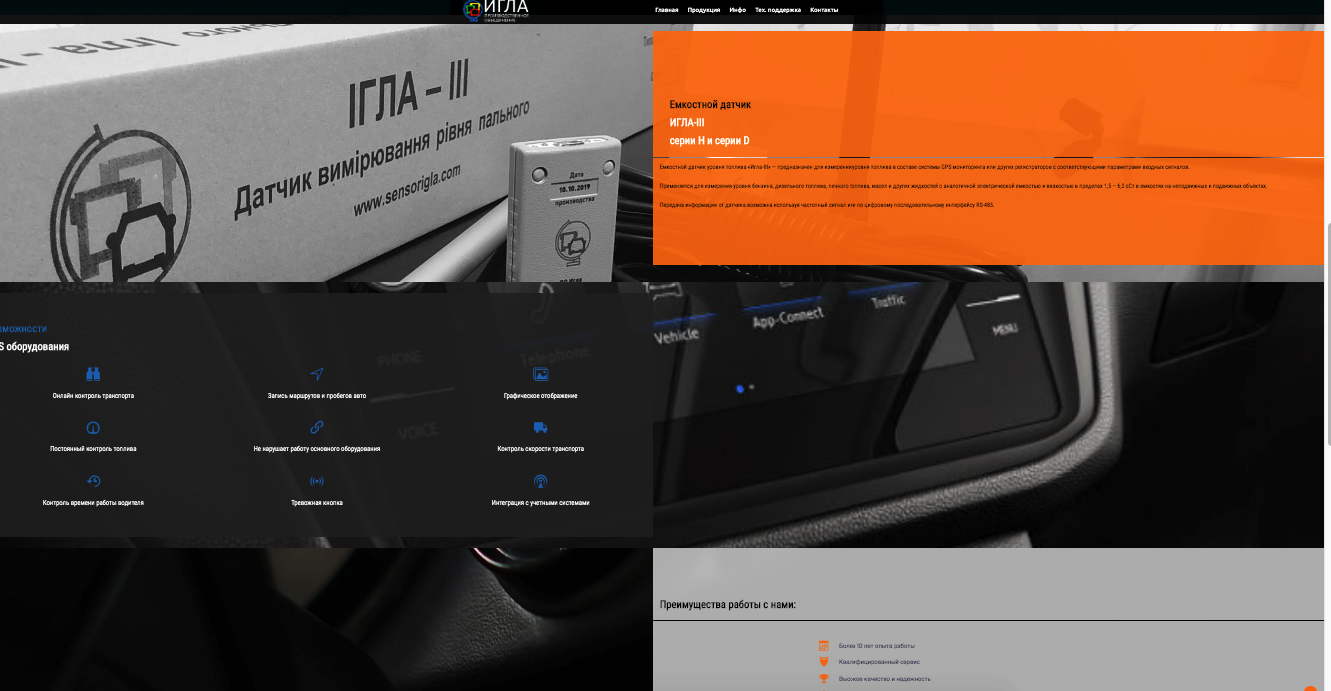Select the active blue slider dot
Image resolution: width=1331 pixels, height=691 pixels.
pyautogui.click(x=740, y=388)
